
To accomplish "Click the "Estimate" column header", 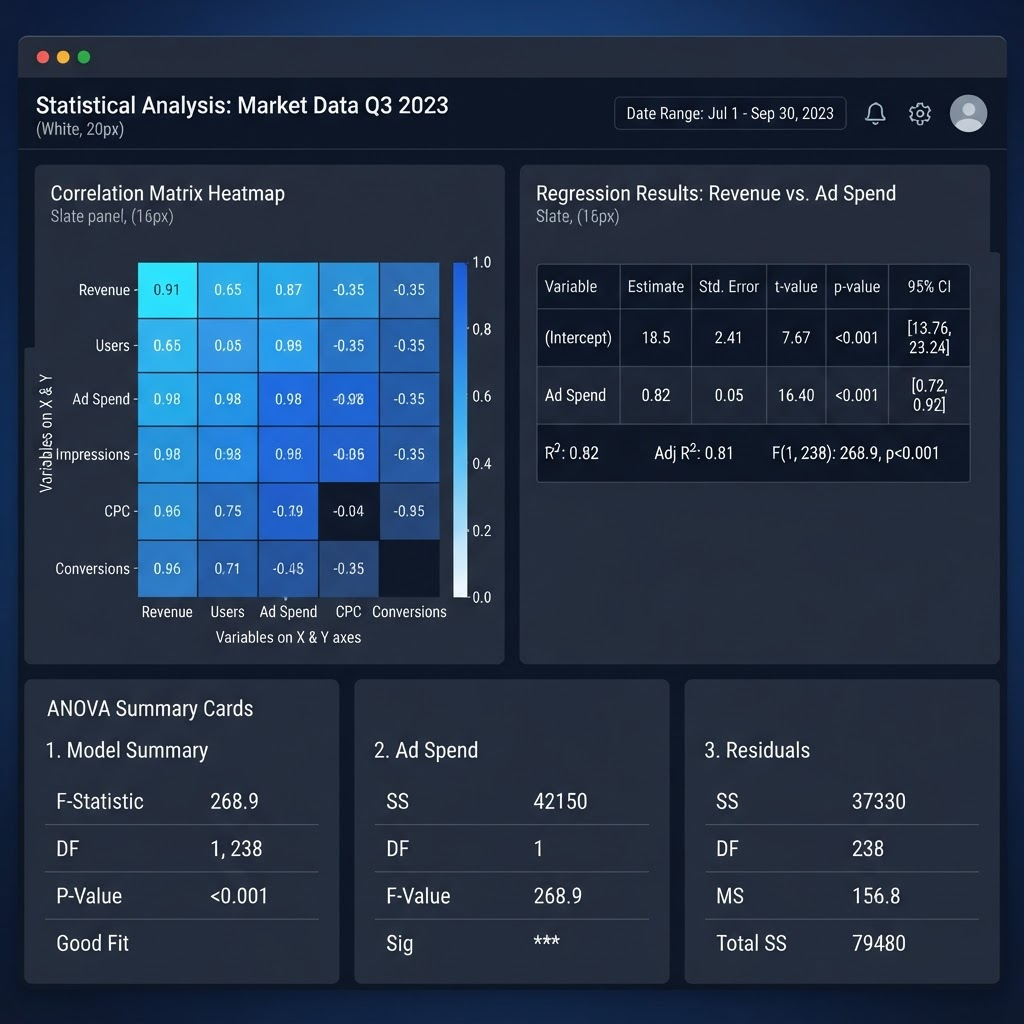I will click(656, 287).
